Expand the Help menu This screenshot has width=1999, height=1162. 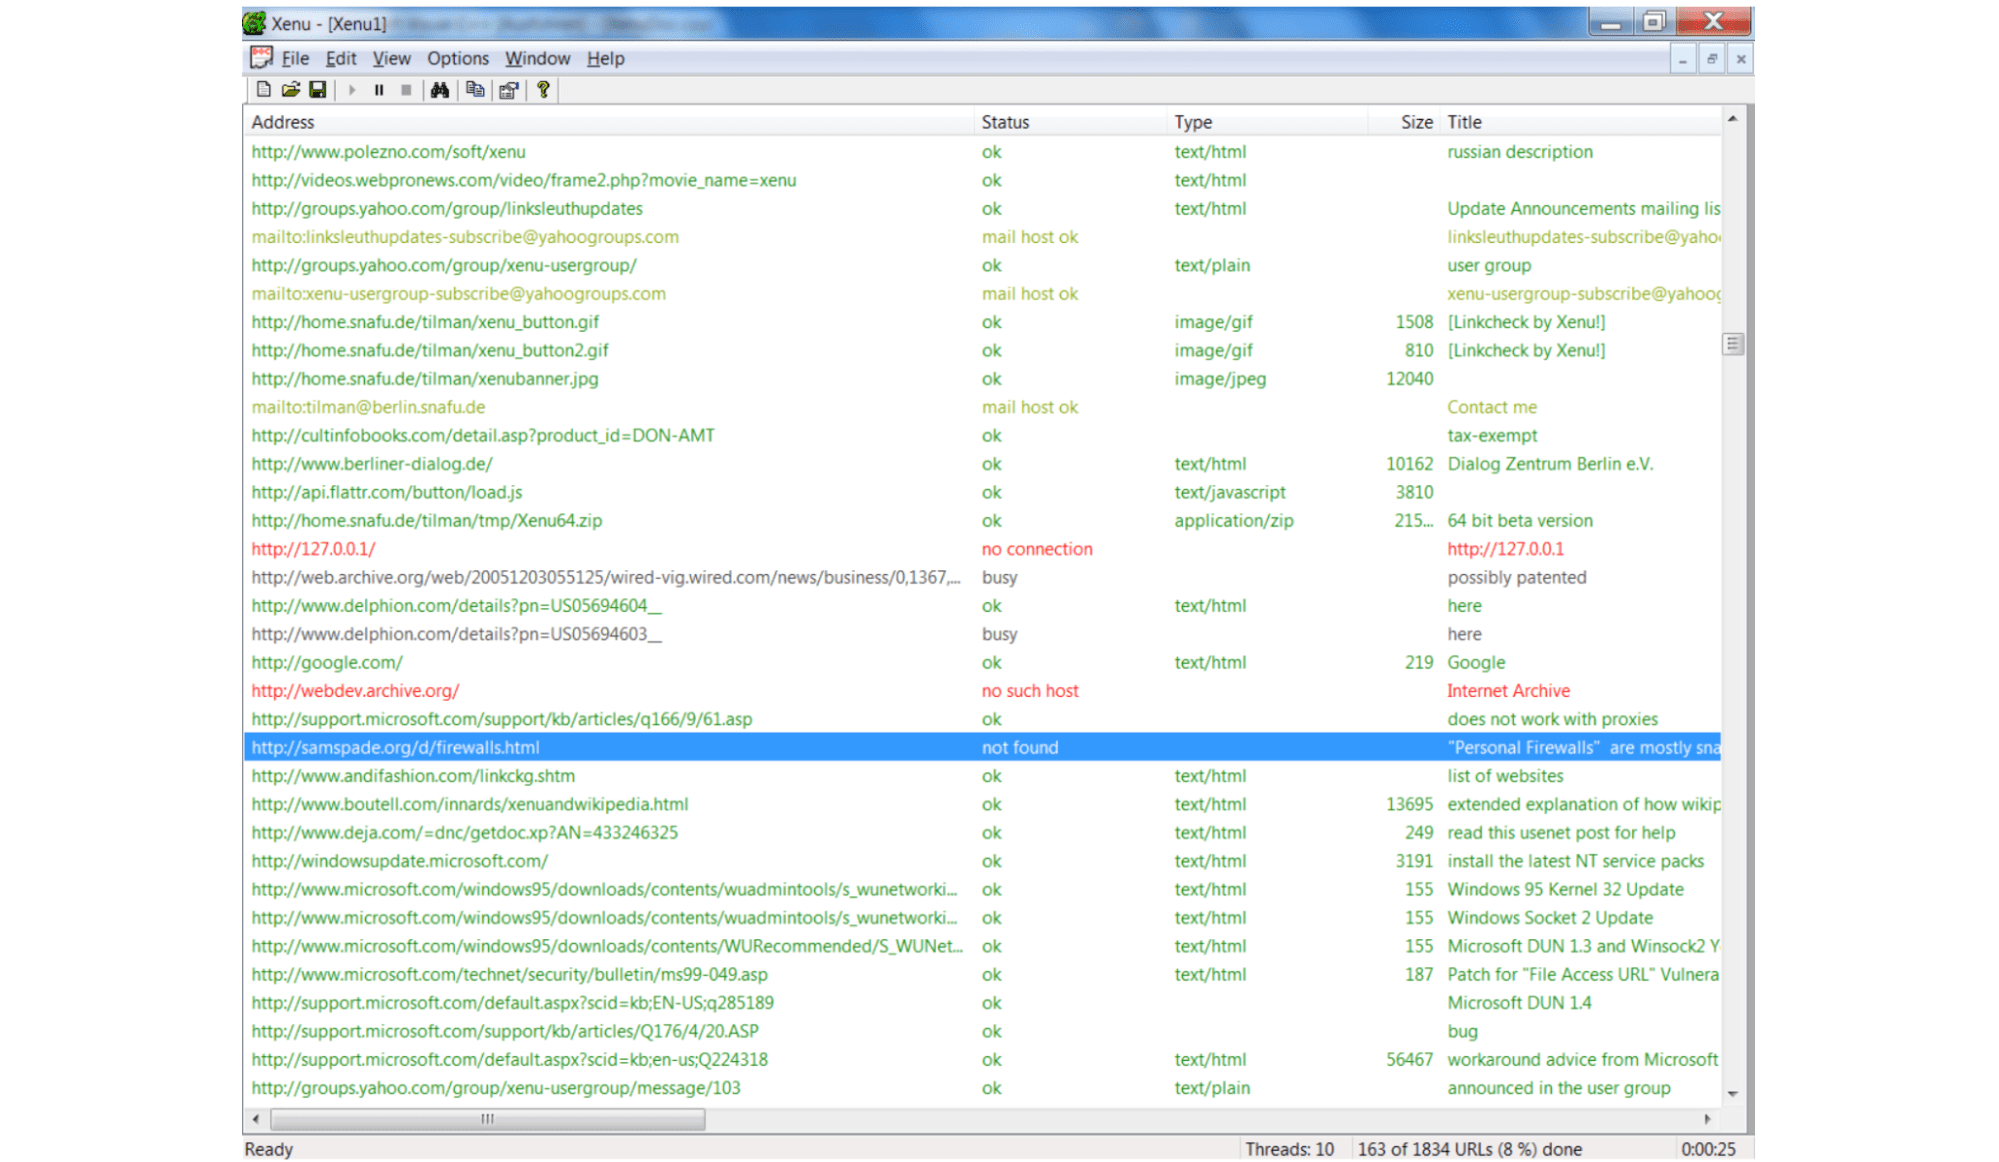point(605,58)
